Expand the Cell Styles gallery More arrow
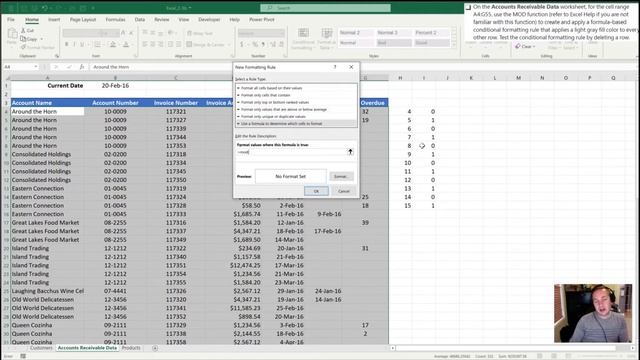Viewport: 640px width, 360px height. pos(454,45)
